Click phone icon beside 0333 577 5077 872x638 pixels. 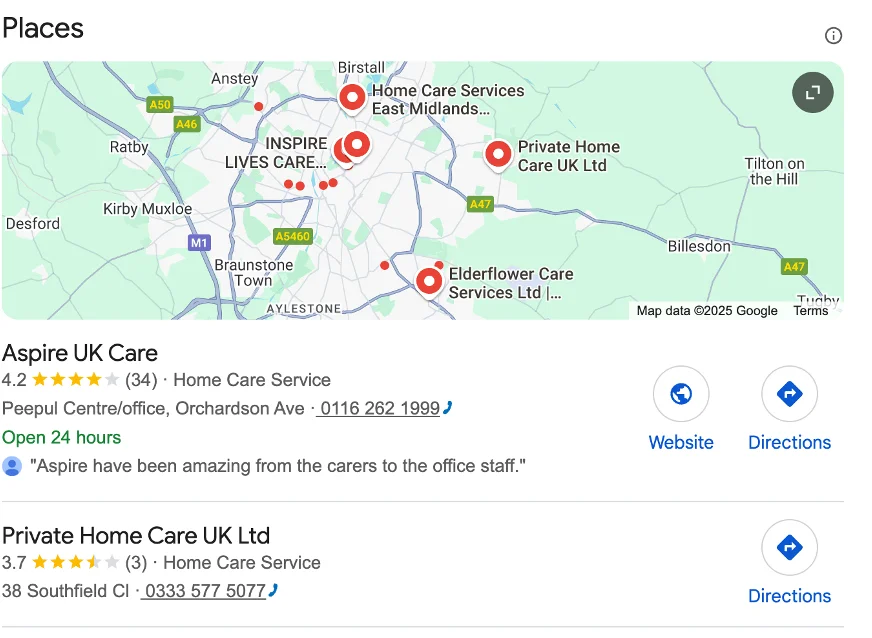pos(273,591)
